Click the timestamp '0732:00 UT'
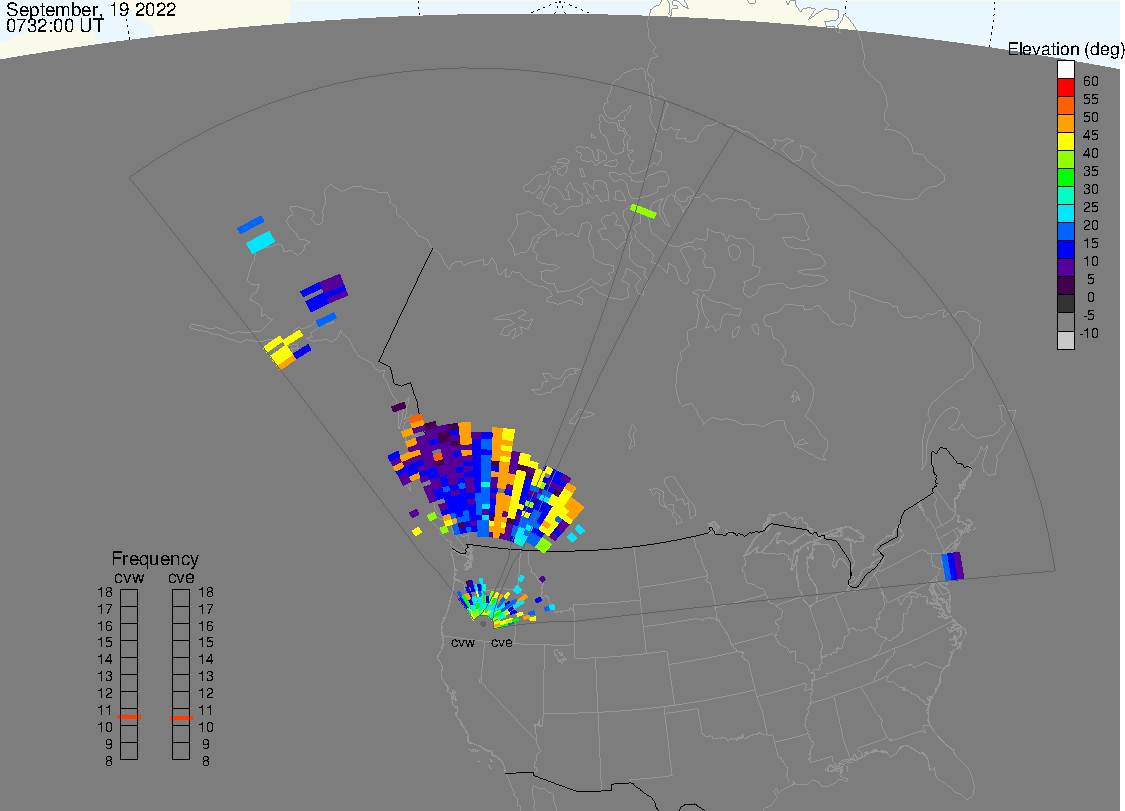The height and width of the screenshot is (811, 1125). [55, 25]
